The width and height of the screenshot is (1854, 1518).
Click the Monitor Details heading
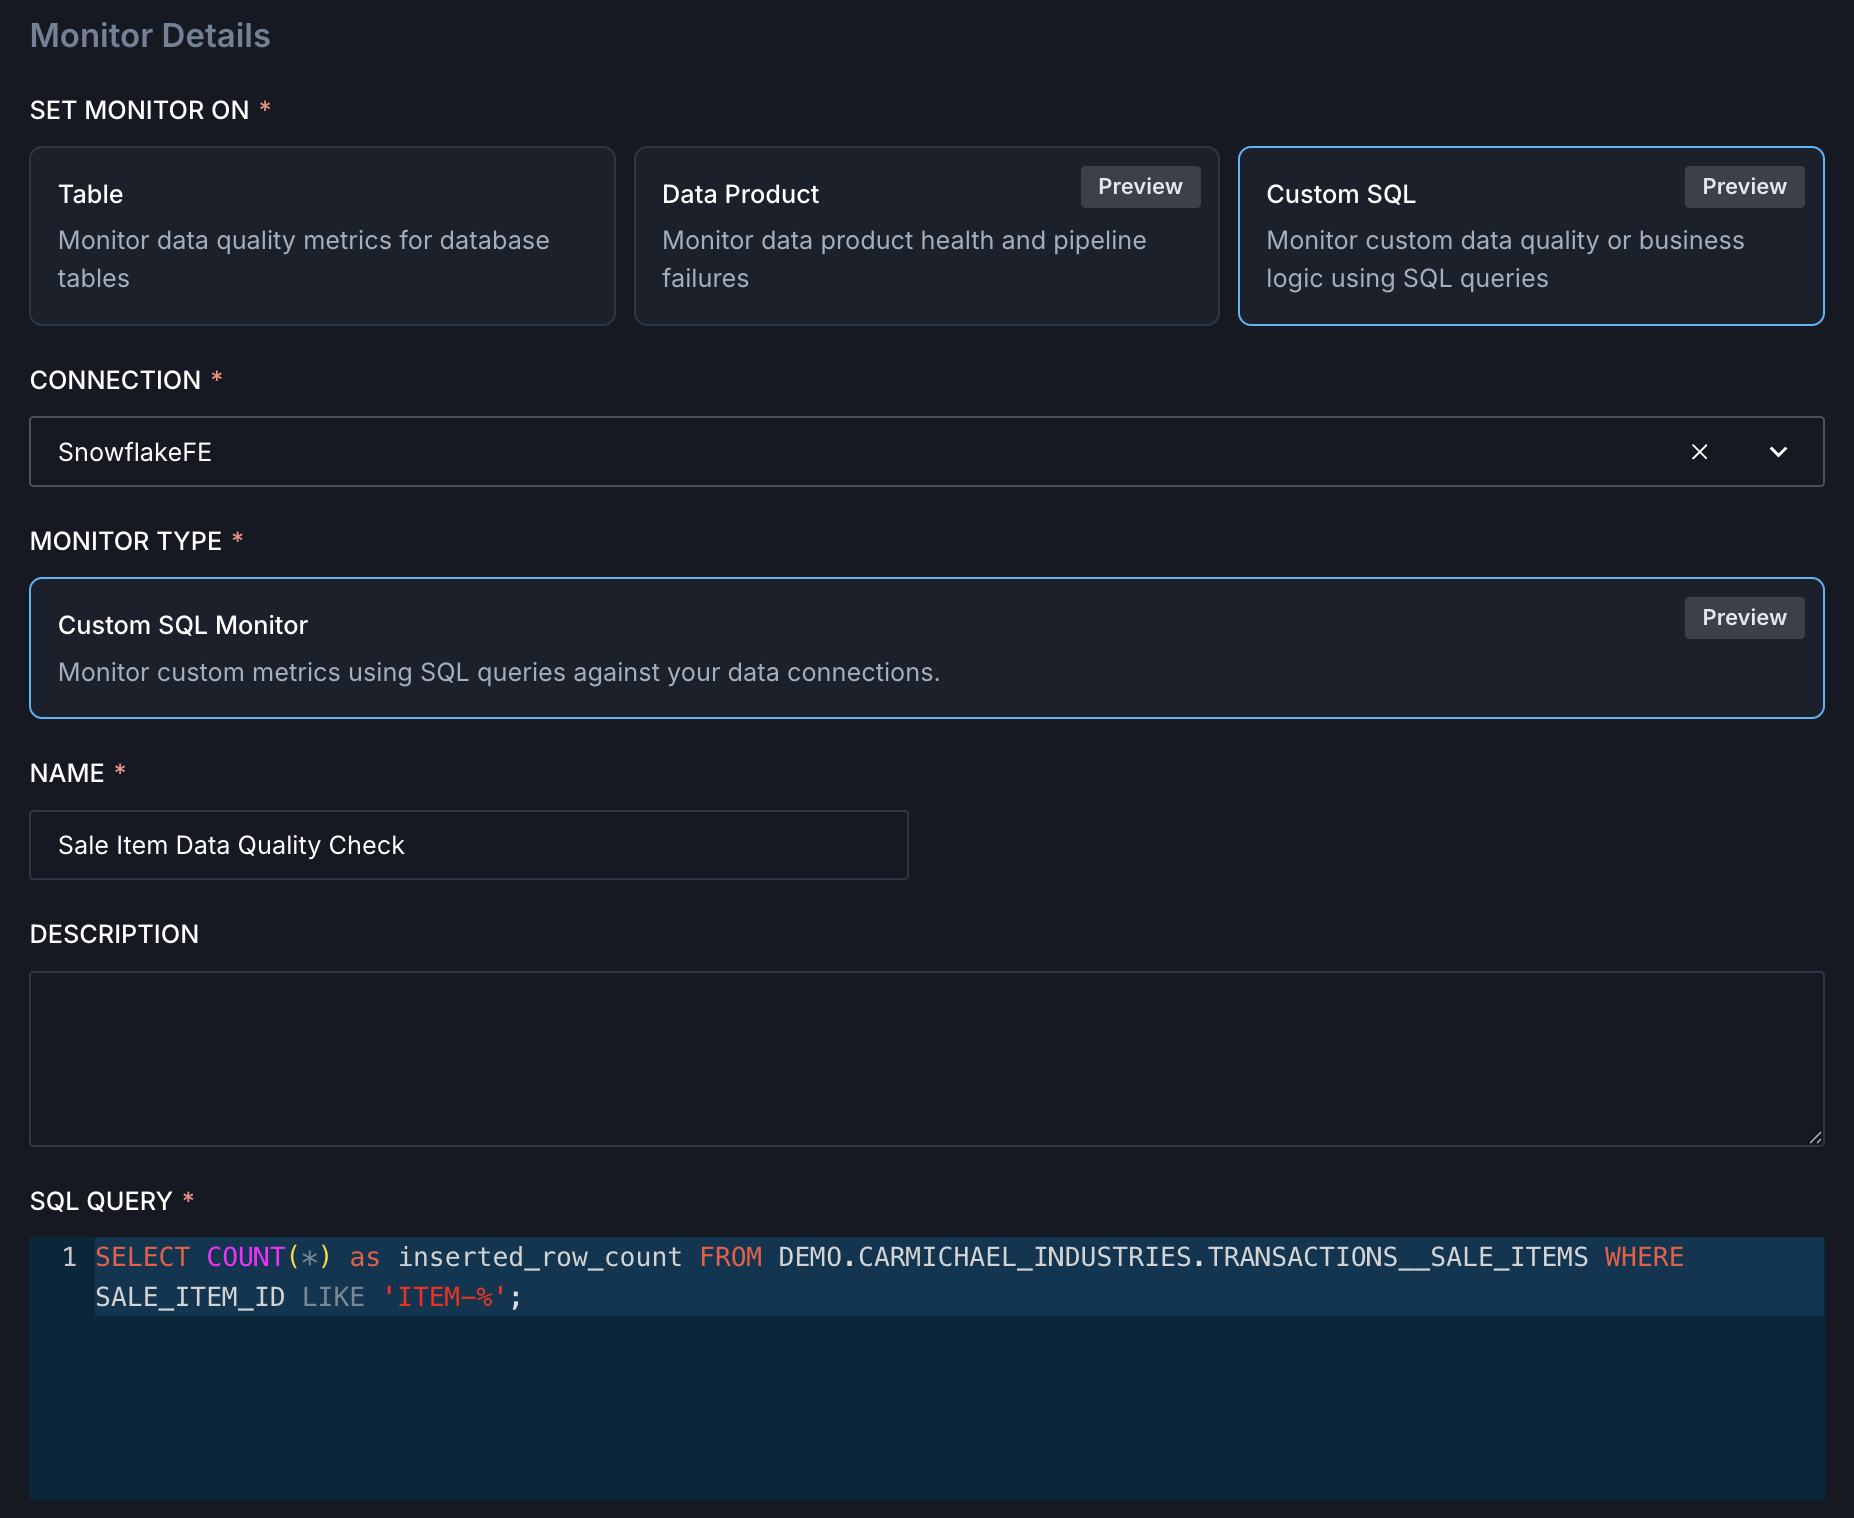click(x=150, y=35)
